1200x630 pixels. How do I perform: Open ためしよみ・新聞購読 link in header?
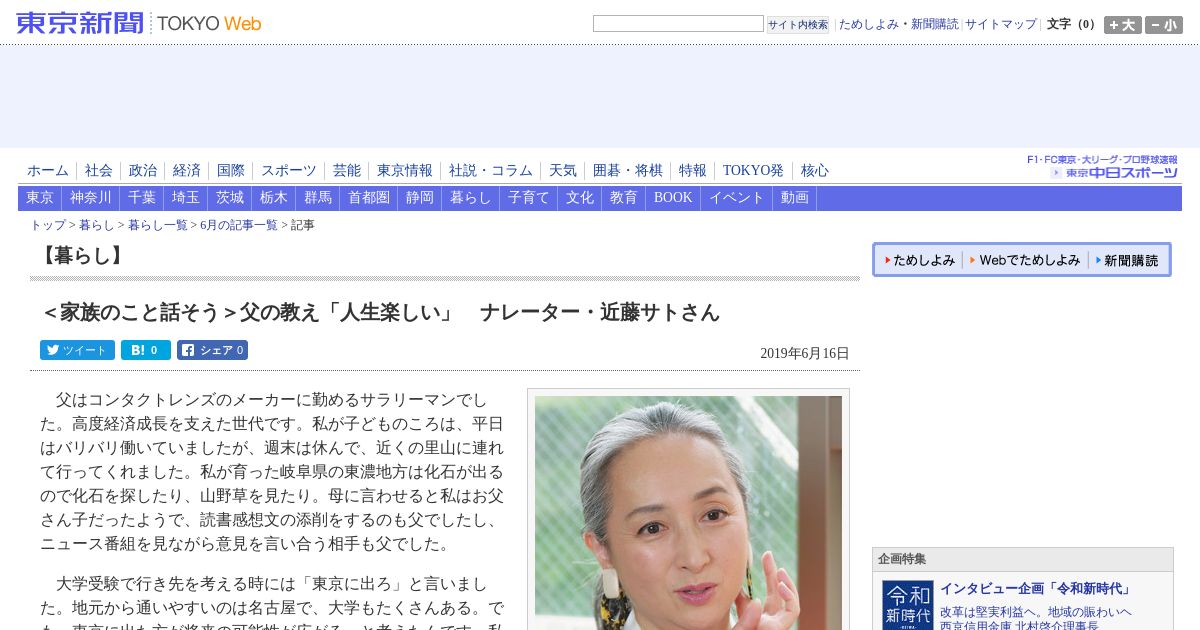pos(898,24)
